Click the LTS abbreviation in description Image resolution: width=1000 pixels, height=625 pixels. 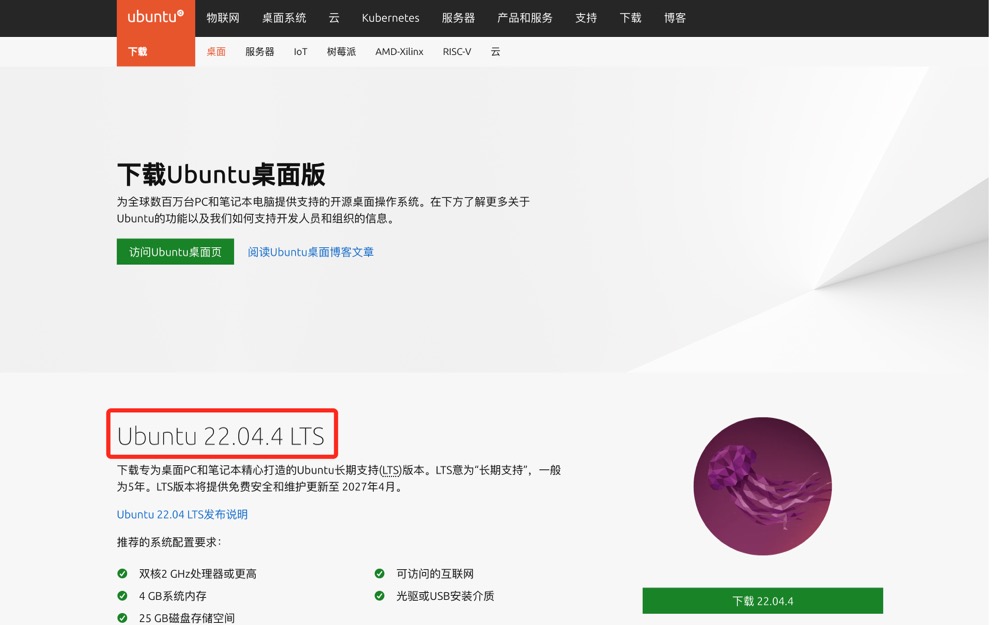[x=391, y=470]
